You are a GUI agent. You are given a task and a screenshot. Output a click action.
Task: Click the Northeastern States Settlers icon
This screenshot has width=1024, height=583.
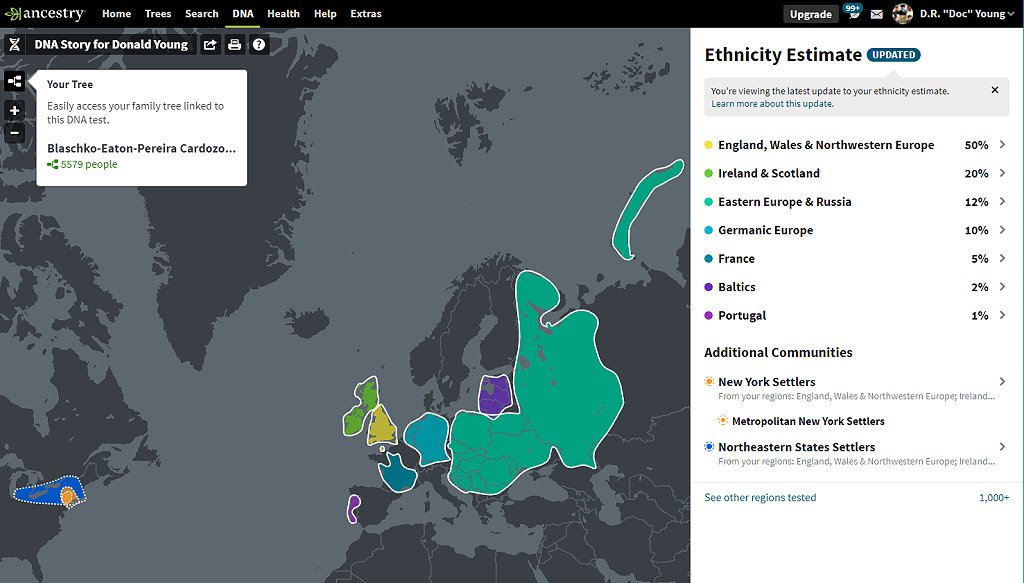(709, 447)
